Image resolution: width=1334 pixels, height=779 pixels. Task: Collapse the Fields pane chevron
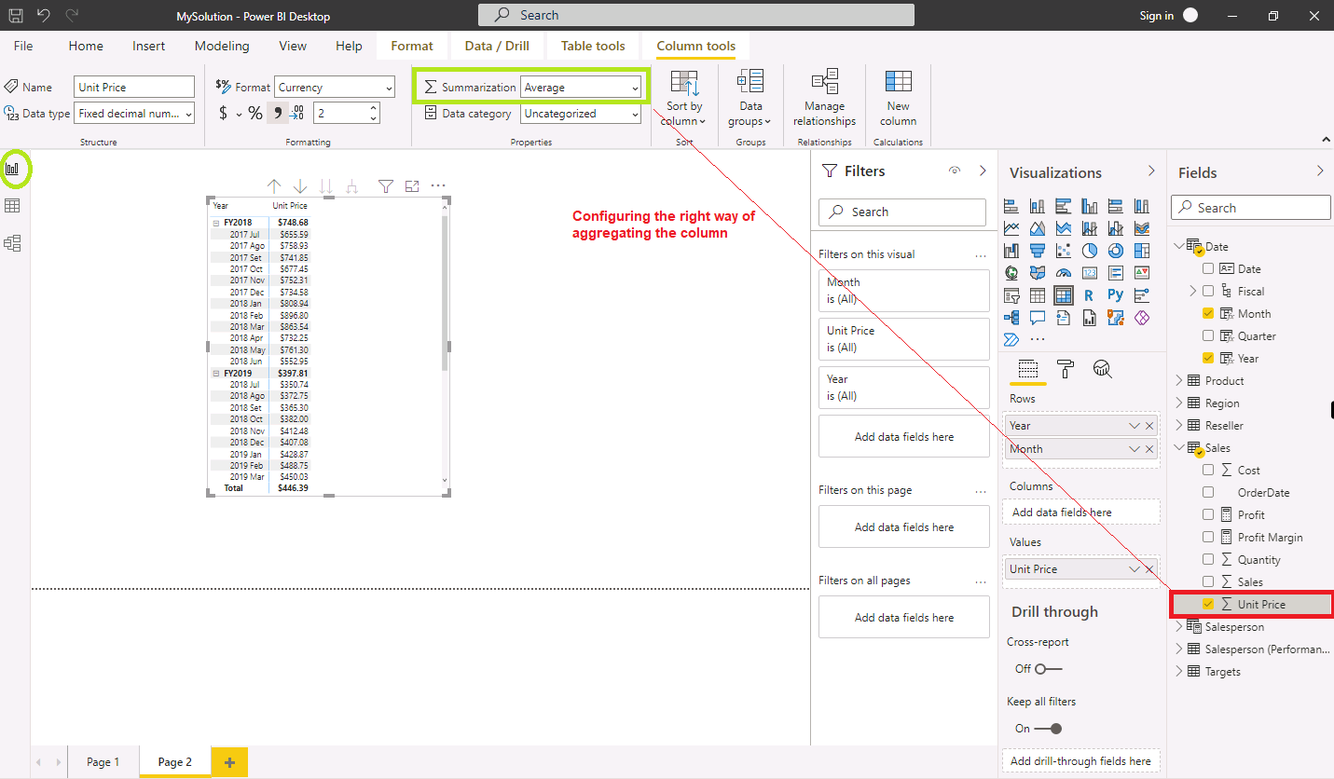click(x=1320, y=172)
